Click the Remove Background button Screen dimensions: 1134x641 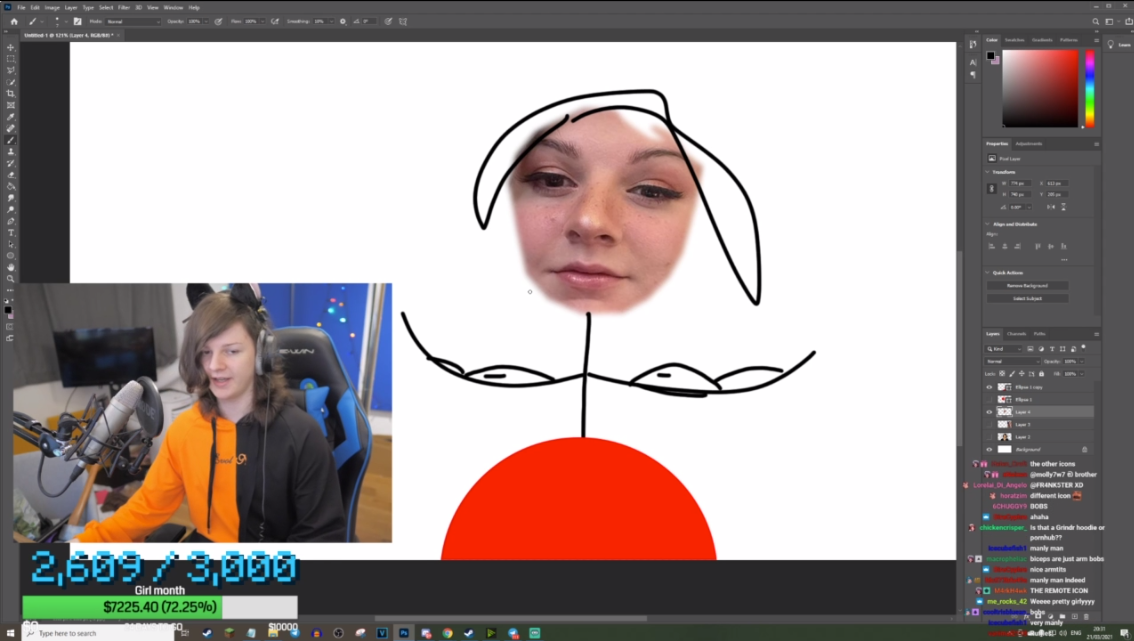tap(1028, 286)
